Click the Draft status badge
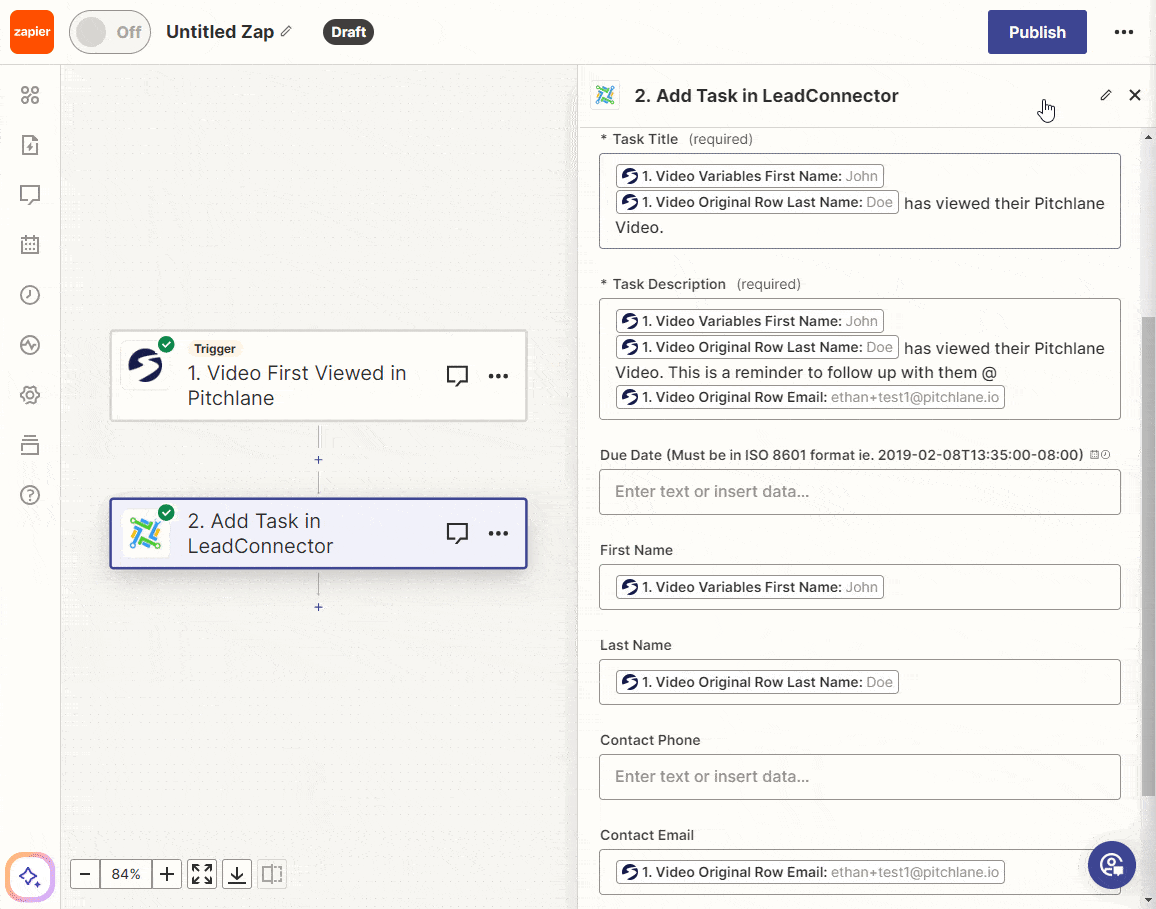The width and height of the screenshot is (1156, 909). (x=348, y=32)
